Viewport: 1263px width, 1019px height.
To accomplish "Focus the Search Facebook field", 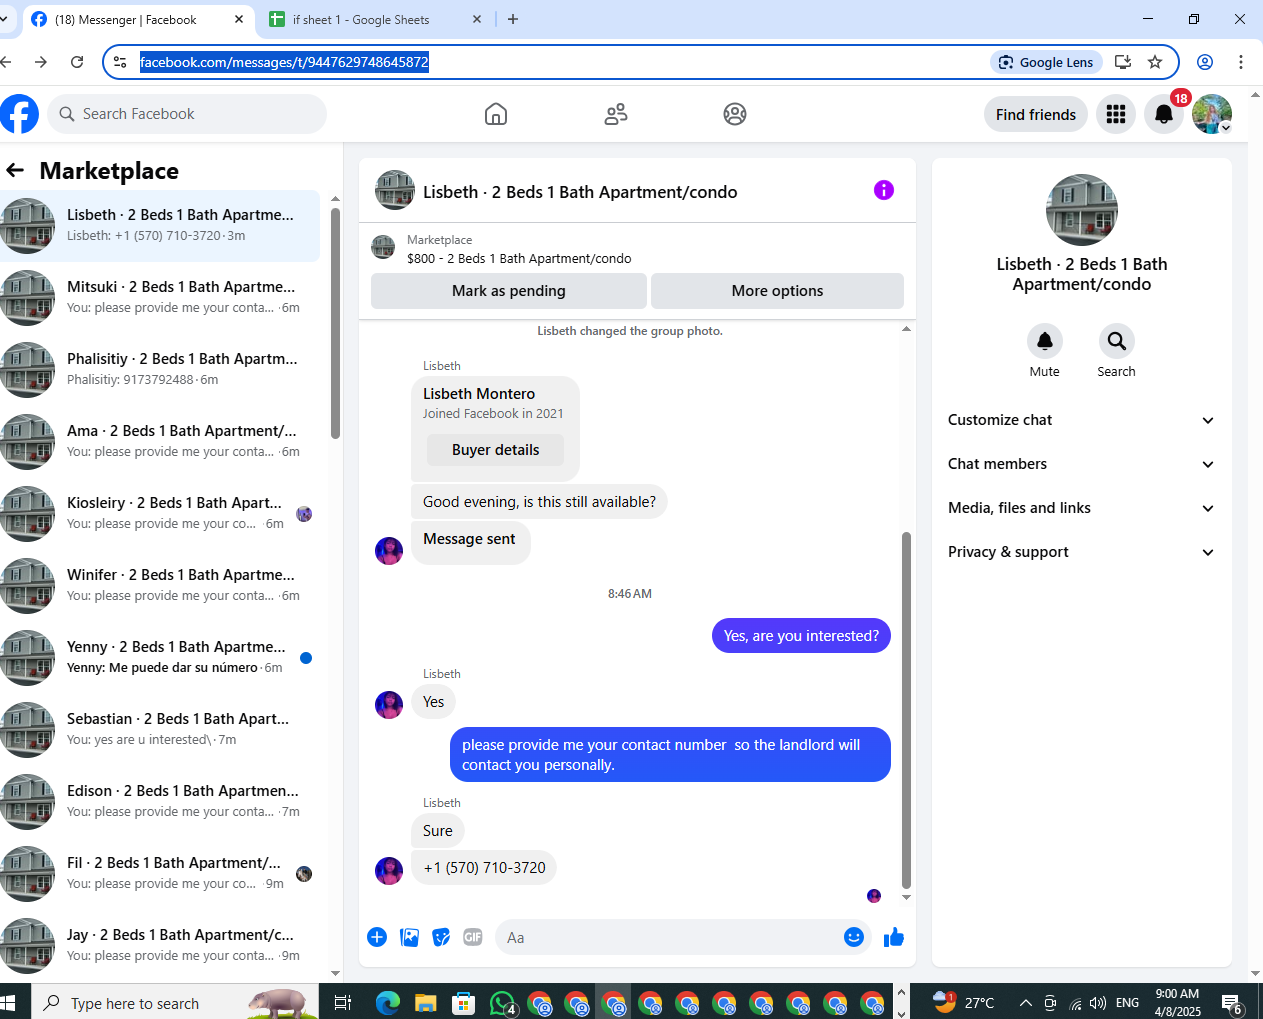I will (x=187, y=114).
